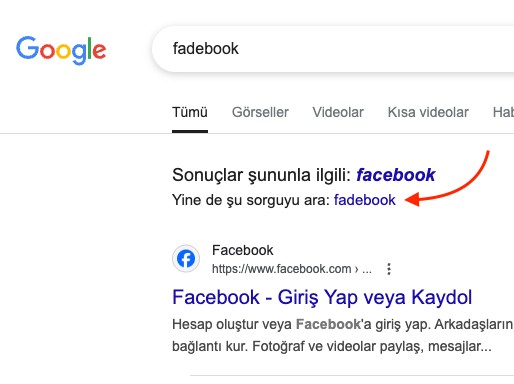Select the Facebook favicon circle icon
The width and height of the screenshot is (514, 384).
click(186, 259)
